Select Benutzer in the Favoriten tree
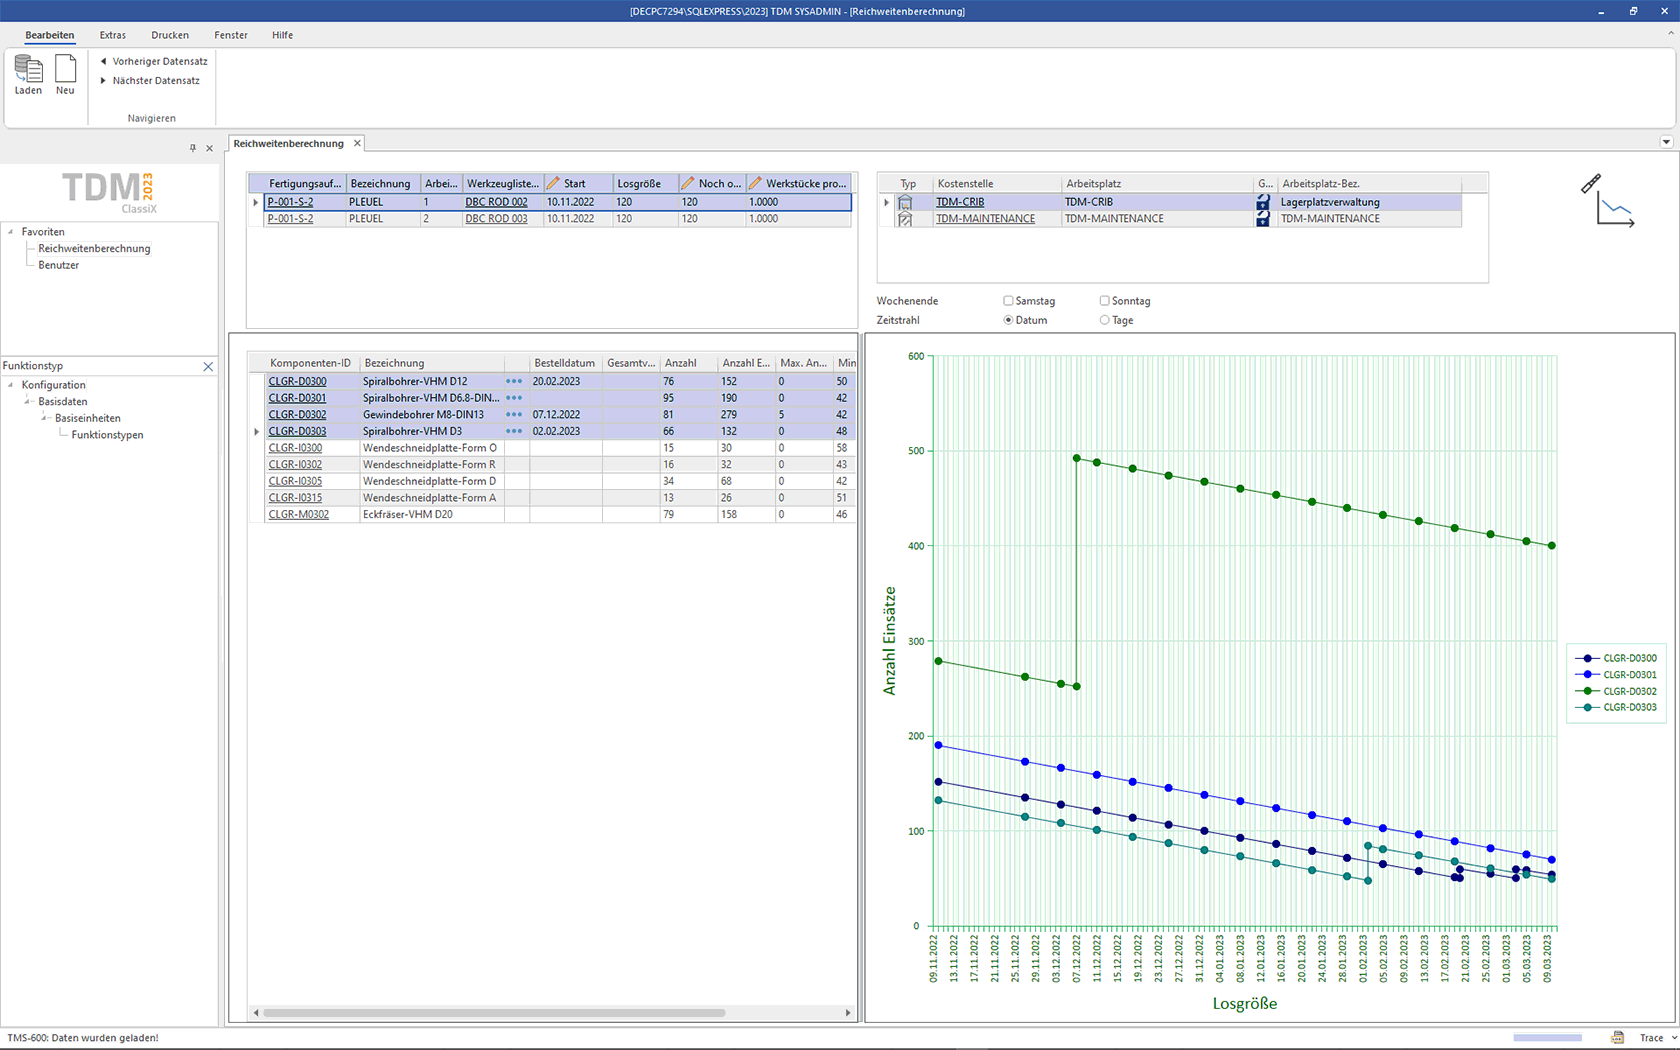This screenshot has height=1050, width=1680. tap(58, 265)
